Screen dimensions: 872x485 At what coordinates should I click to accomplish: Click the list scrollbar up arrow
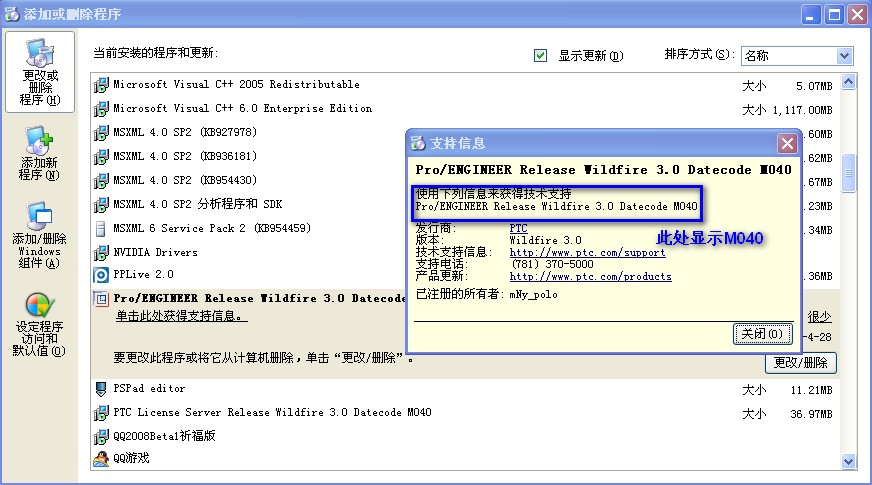pos(848,82)
